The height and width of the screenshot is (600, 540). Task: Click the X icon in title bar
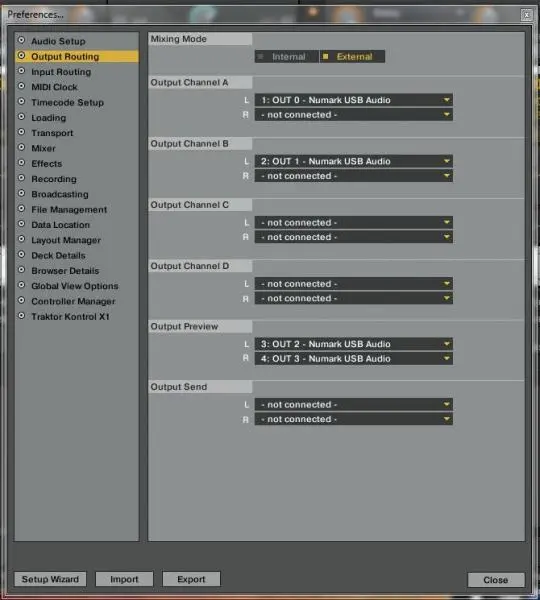click(x=527, y=15)
